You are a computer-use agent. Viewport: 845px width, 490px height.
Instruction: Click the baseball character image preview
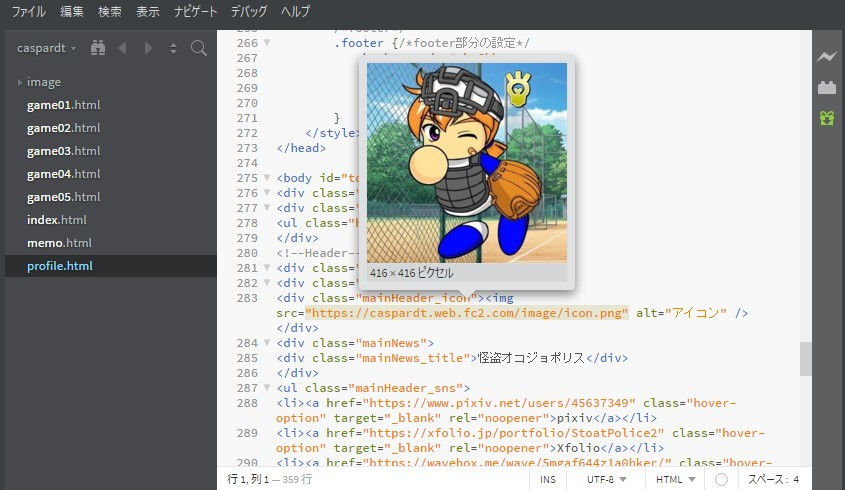pos(467,163)
